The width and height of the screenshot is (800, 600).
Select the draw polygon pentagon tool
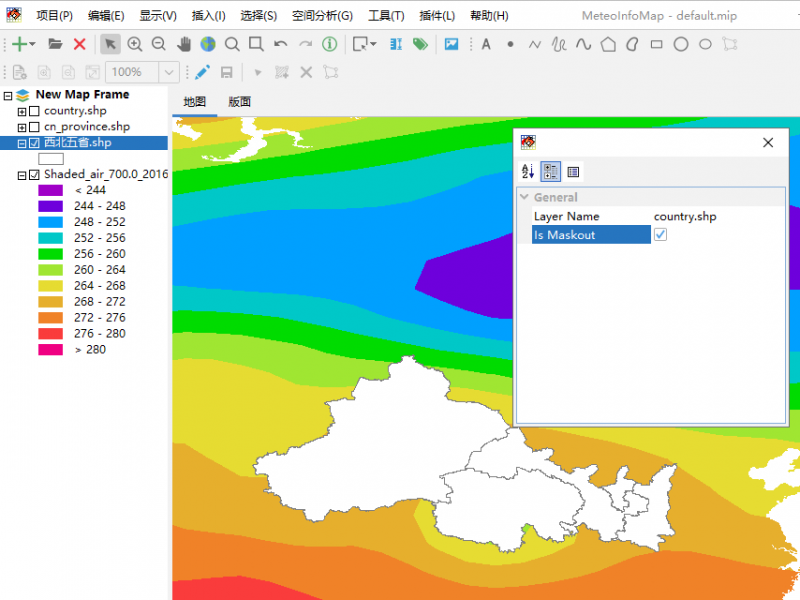pos(608,44)
